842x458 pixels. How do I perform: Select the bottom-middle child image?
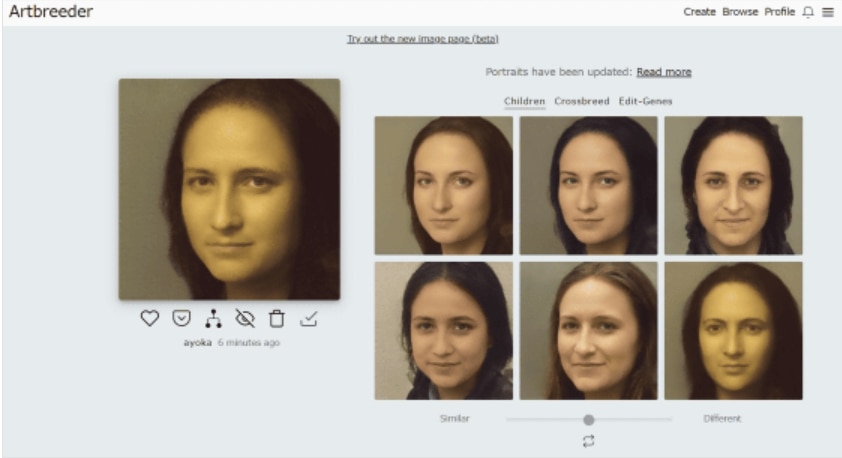589,331
